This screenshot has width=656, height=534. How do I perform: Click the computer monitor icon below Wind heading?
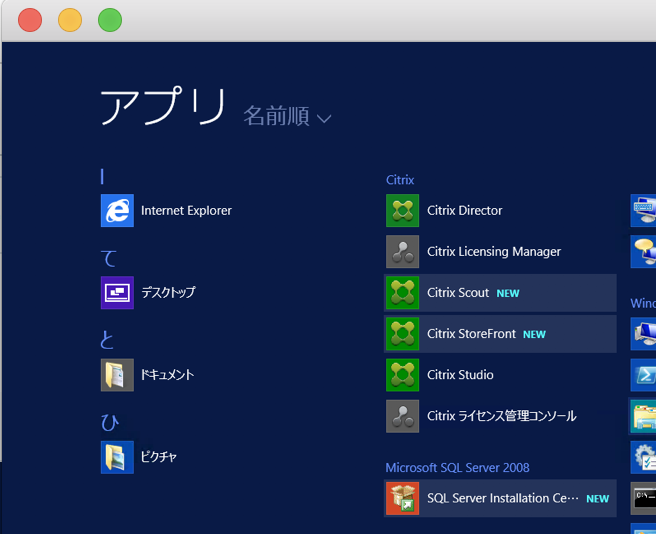pyautogui.click(x=643, y=334)
